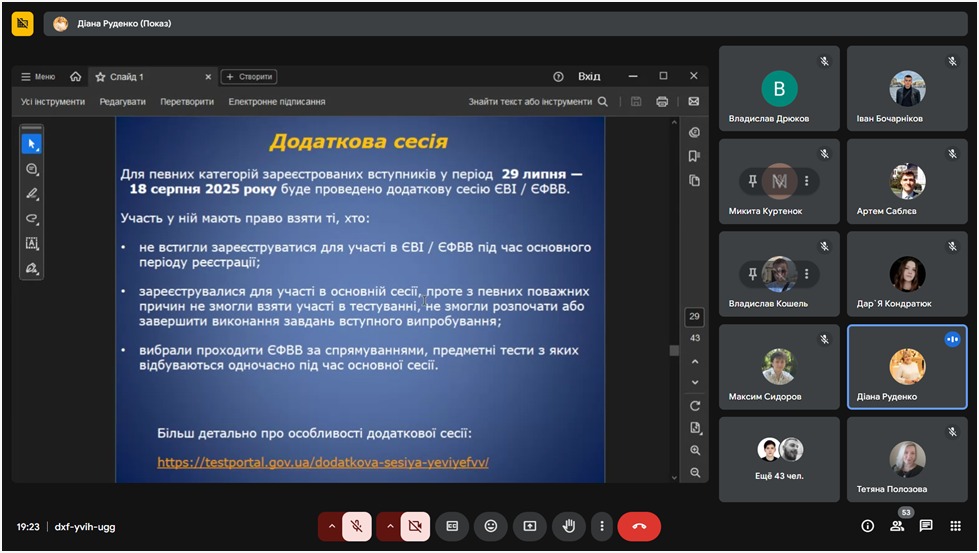Open the Acrobat Меню hamburger menu
The image size is (979, 553).
coord(38,77)
